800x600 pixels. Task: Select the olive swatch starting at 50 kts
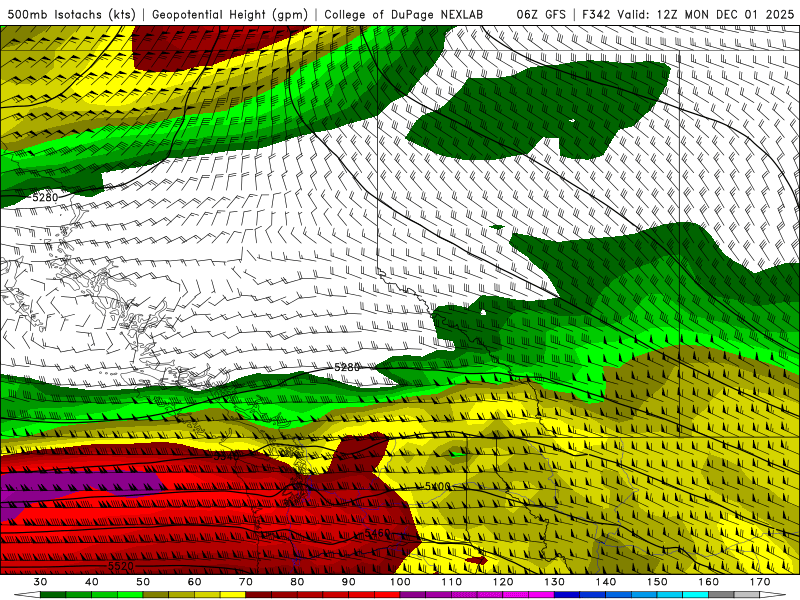pyautogui.click(x=156, y=595)
